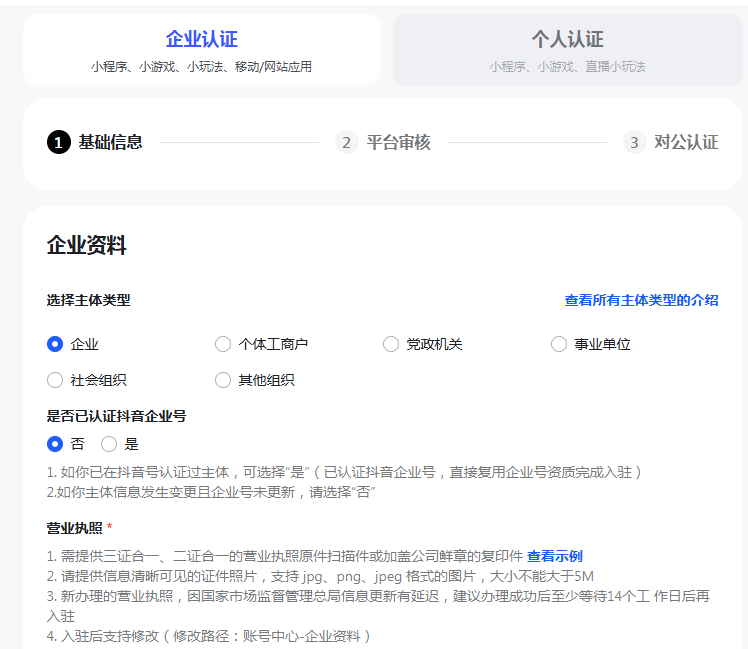Click the 小程序、小游戏、小玩法、移动/网站应用 subtitle

point(201,67)
